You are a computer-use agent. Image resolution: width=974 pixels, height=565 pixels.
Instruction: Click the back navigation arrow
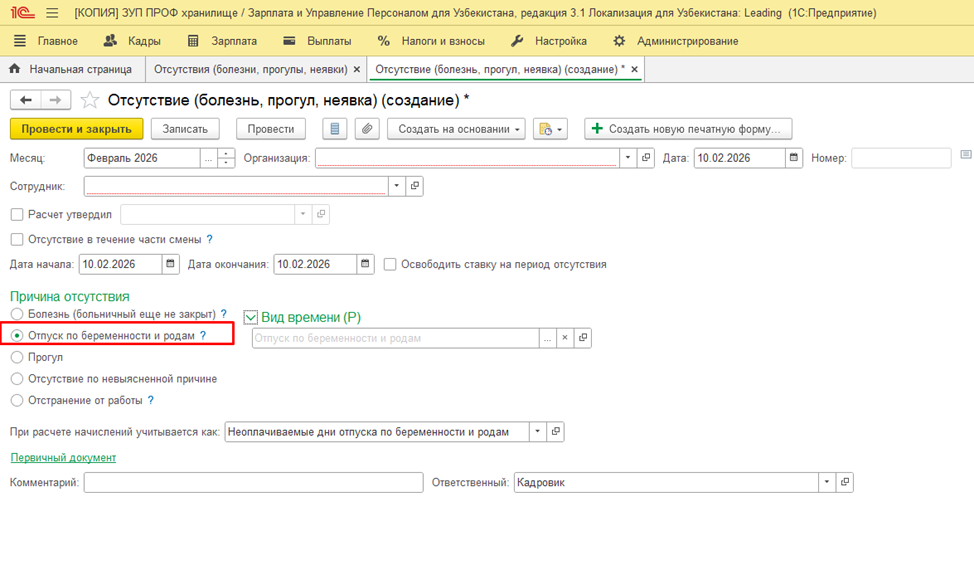click(x=26, y=100)
